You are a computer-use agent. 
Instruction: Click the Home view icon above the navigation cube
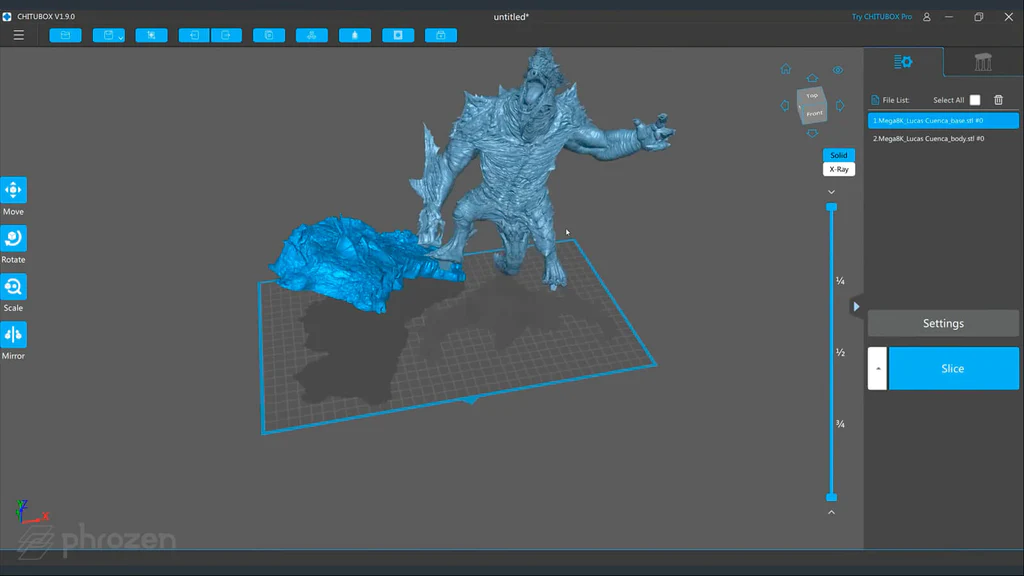point(786,69)
